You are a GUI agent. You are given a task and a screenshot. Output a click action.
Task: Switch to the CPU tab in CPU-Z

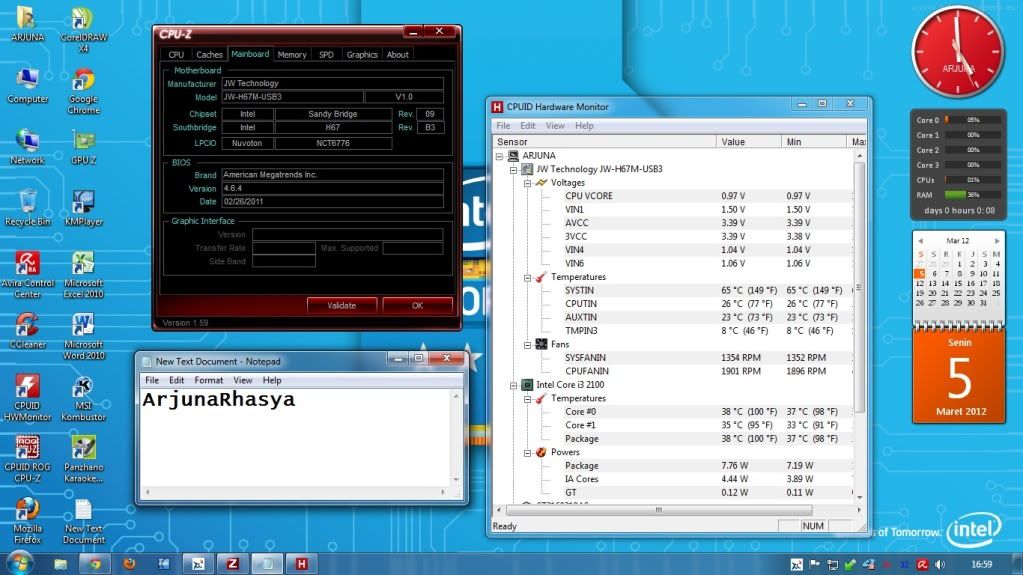(x=176, y=55)
